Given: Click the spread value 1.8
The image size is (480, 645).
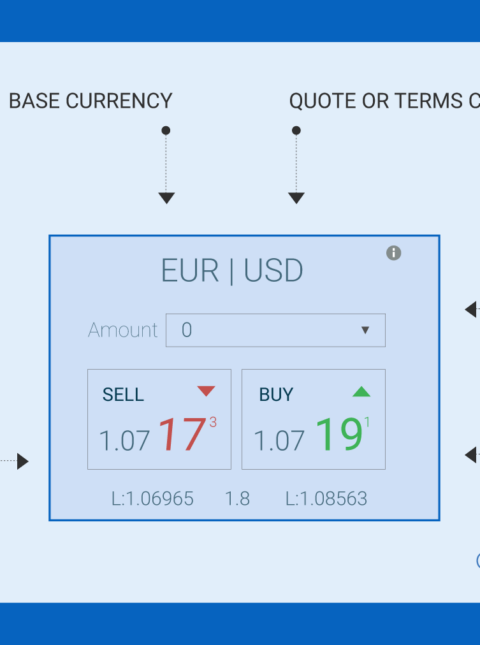Looking at the screenshot, I should point(237,499).
